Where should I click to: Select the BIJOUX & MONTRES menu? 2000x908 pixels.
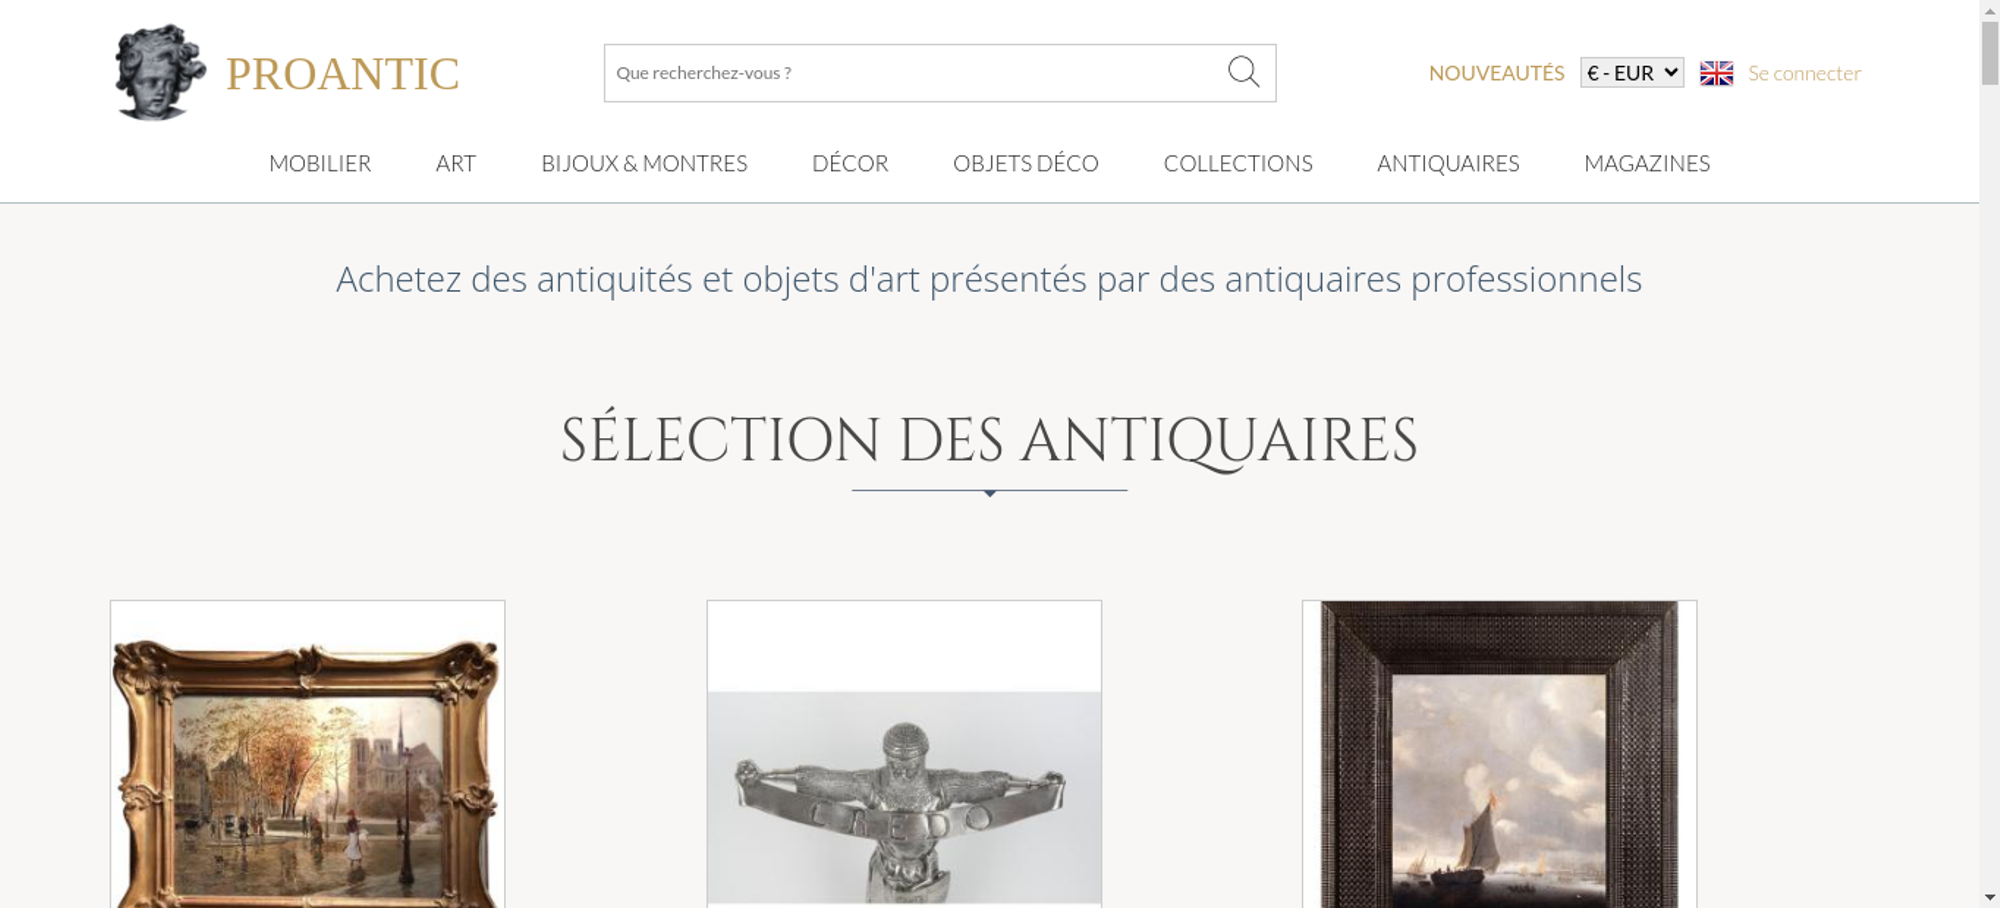(644, 163)
